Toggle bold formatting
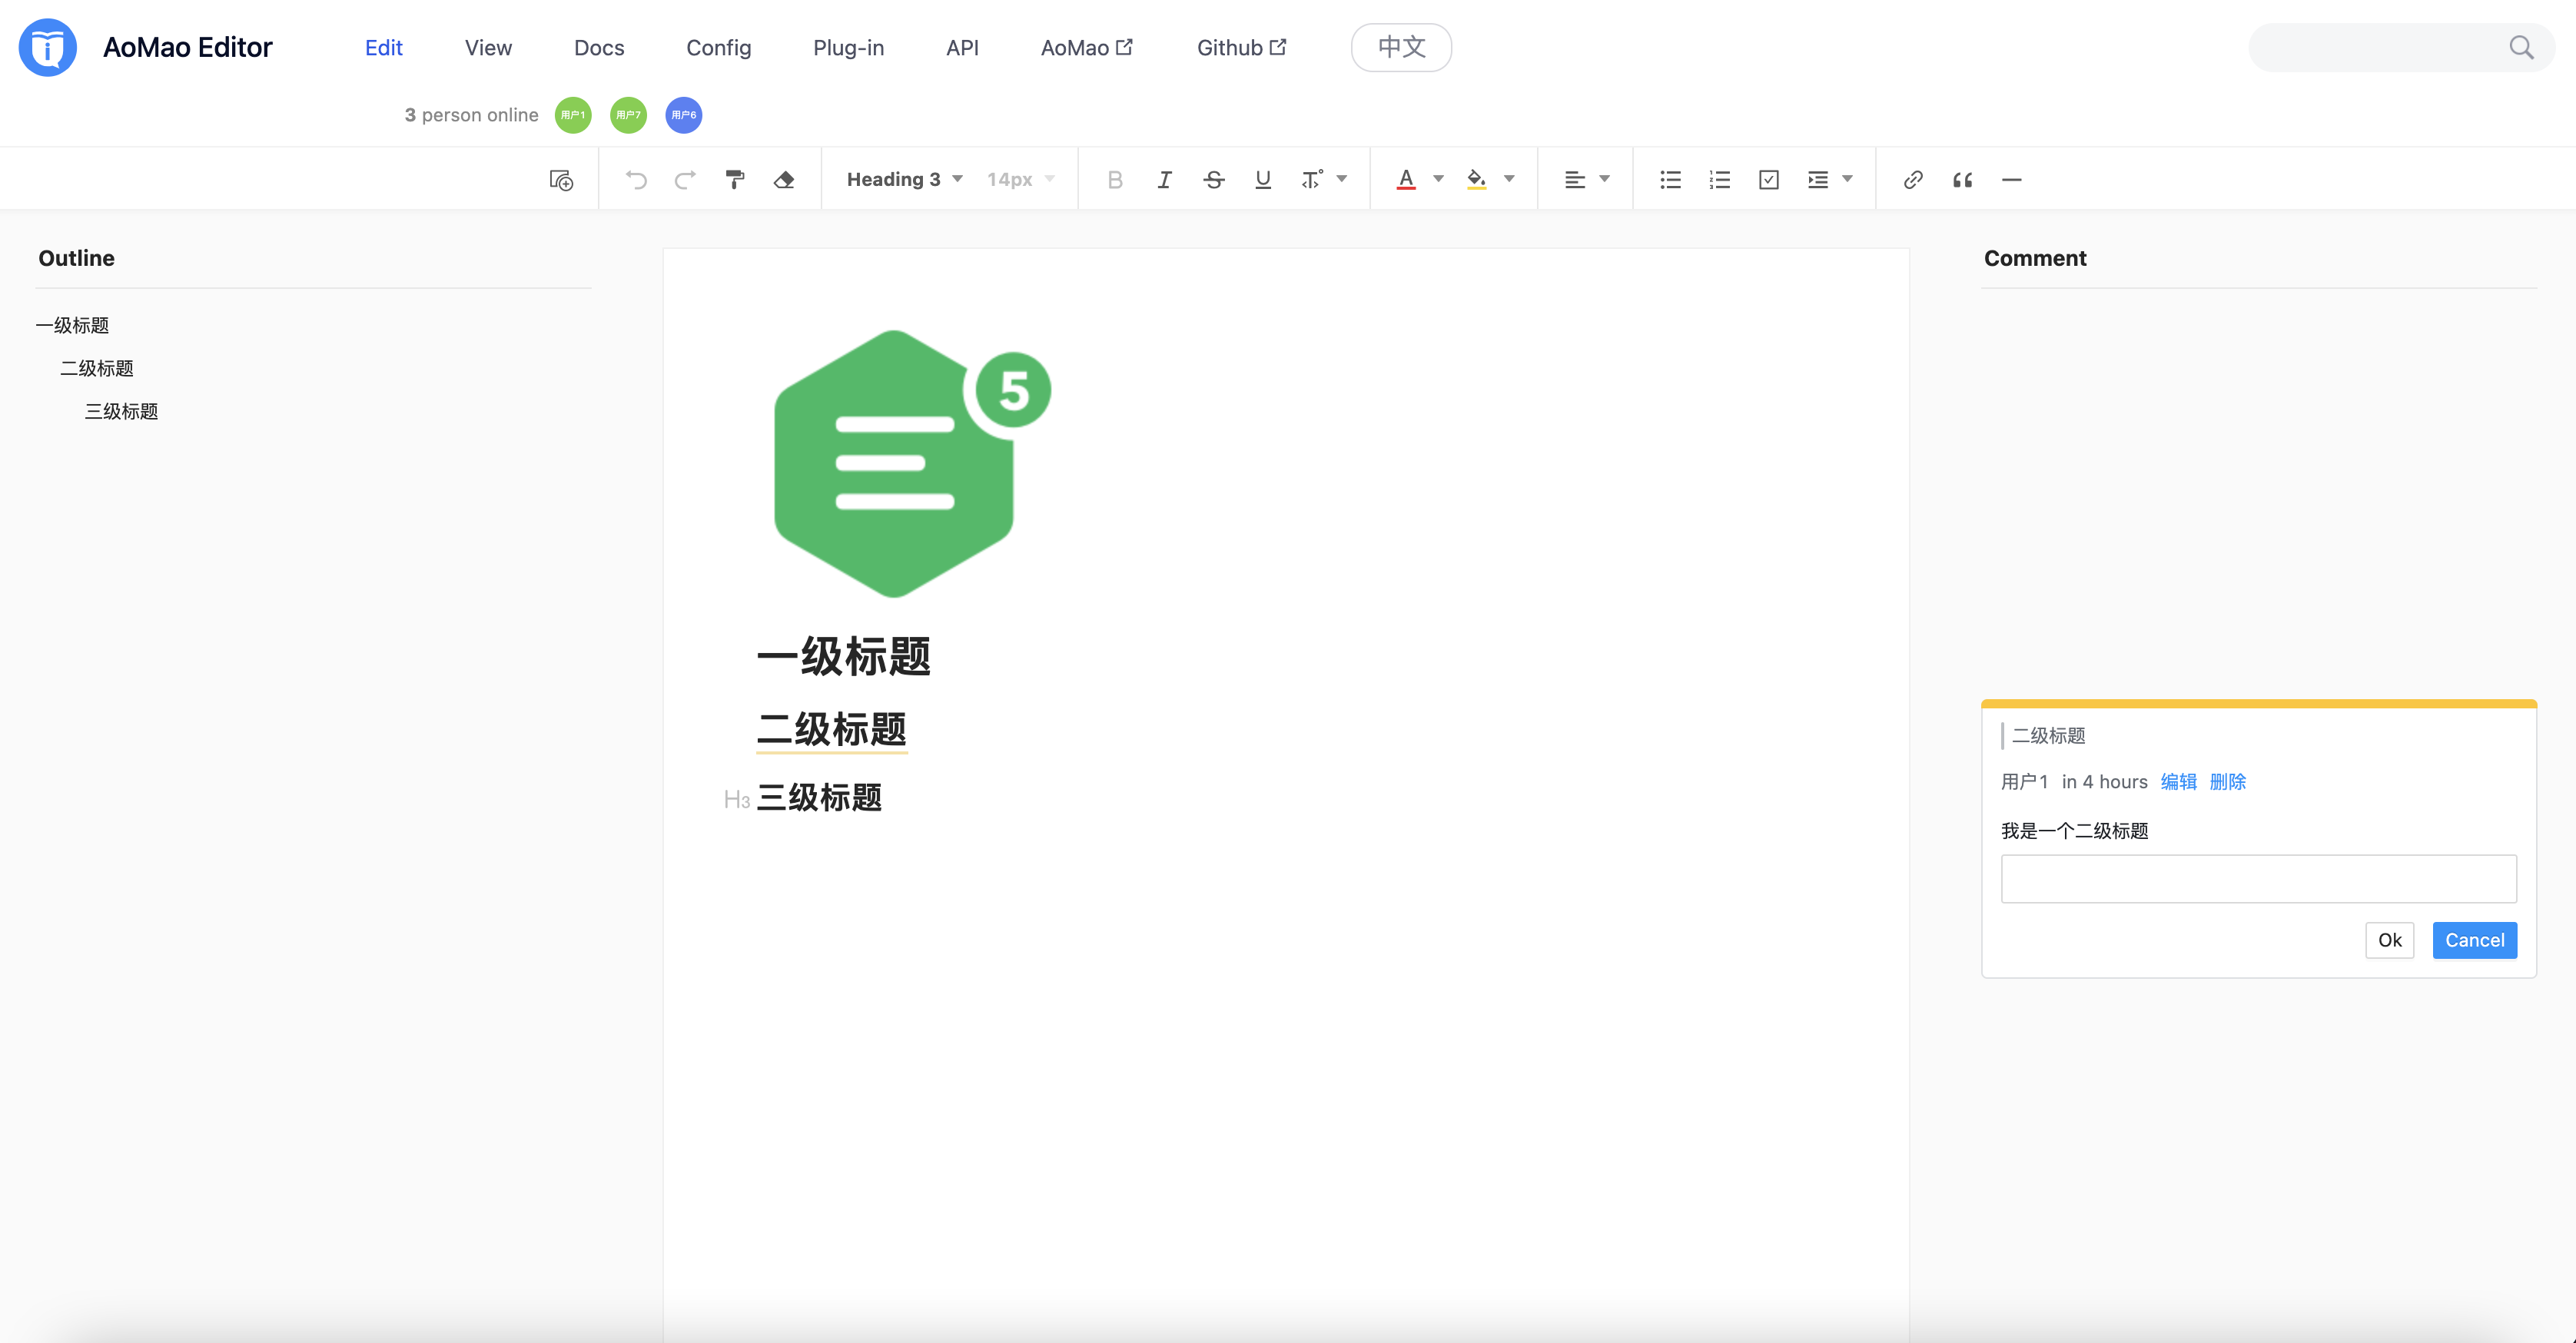 click(x=1115, y=180)
